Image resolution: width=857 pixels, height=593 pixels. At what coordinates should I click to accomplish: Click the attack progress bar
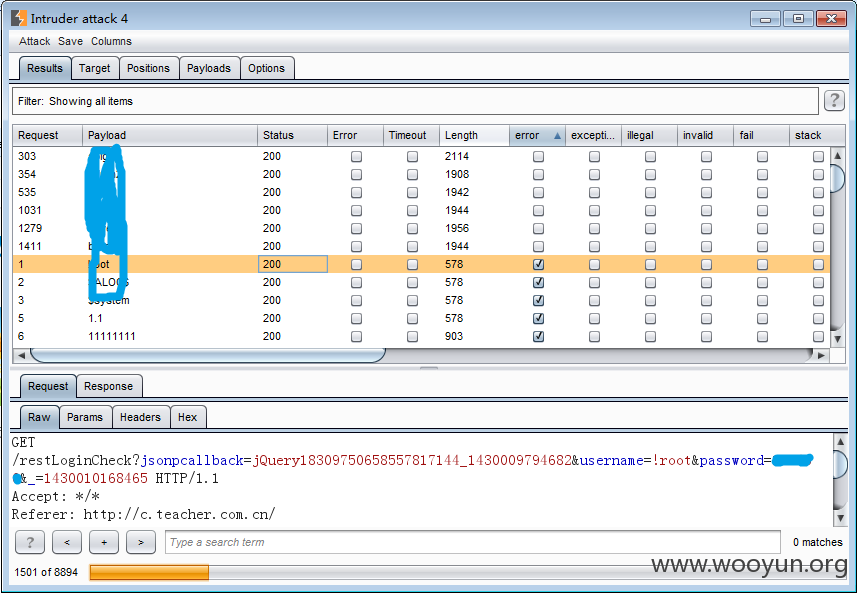(468, 572)
